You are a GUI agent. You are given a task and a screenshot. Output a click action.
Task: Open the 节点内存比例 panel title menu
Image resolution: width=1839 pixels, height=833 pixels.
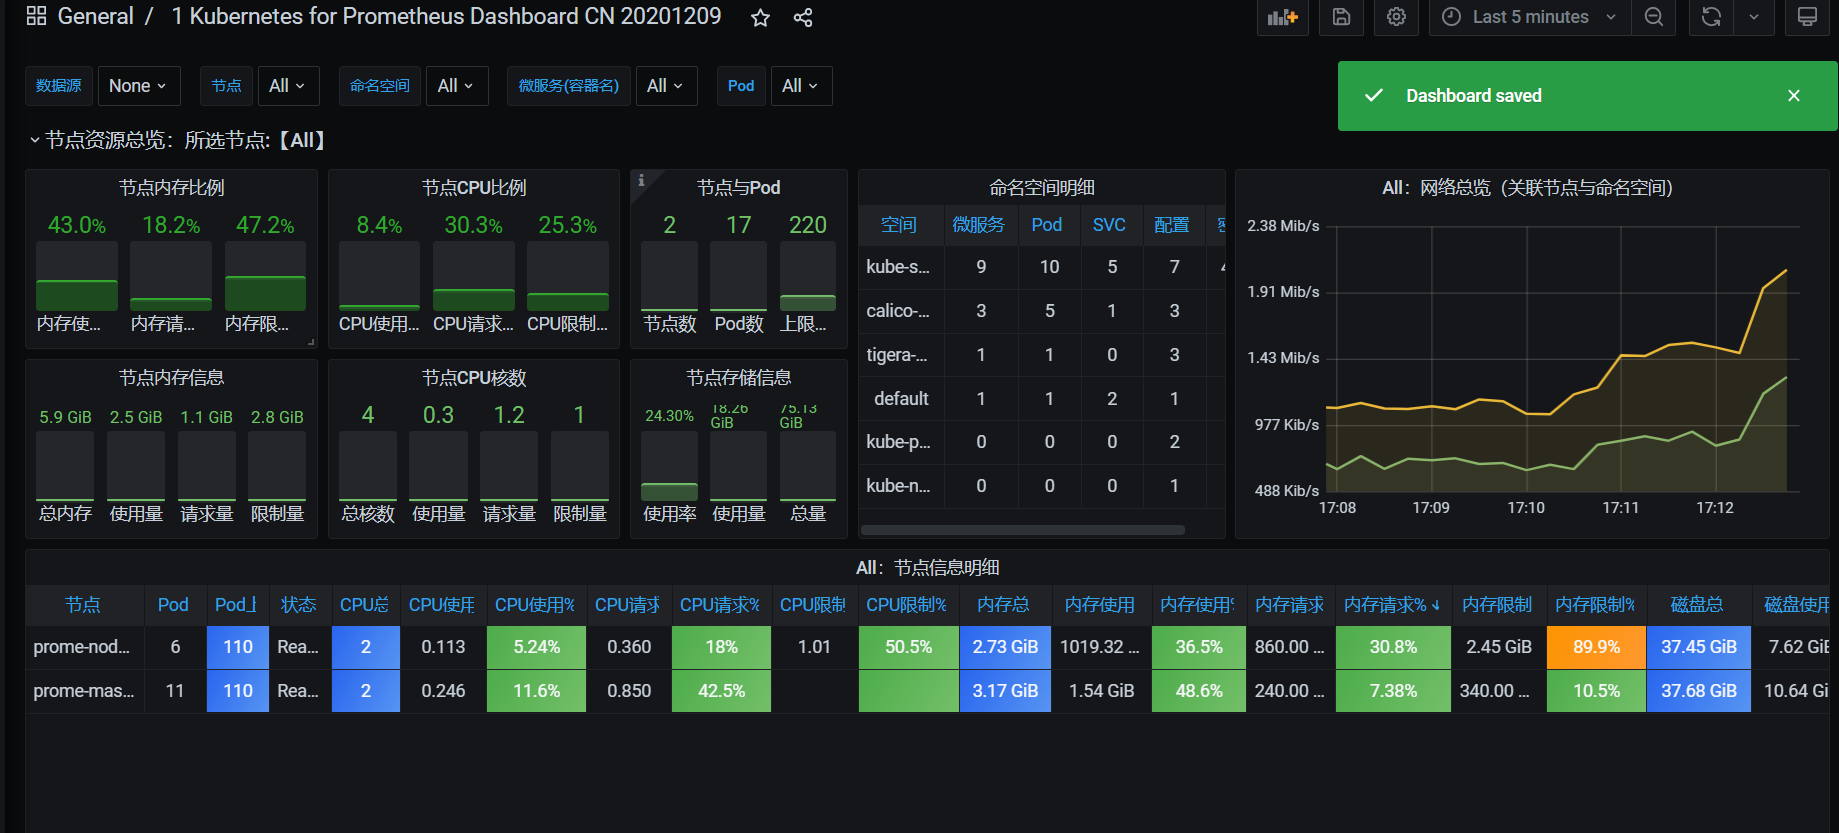(x=171, y=187)
